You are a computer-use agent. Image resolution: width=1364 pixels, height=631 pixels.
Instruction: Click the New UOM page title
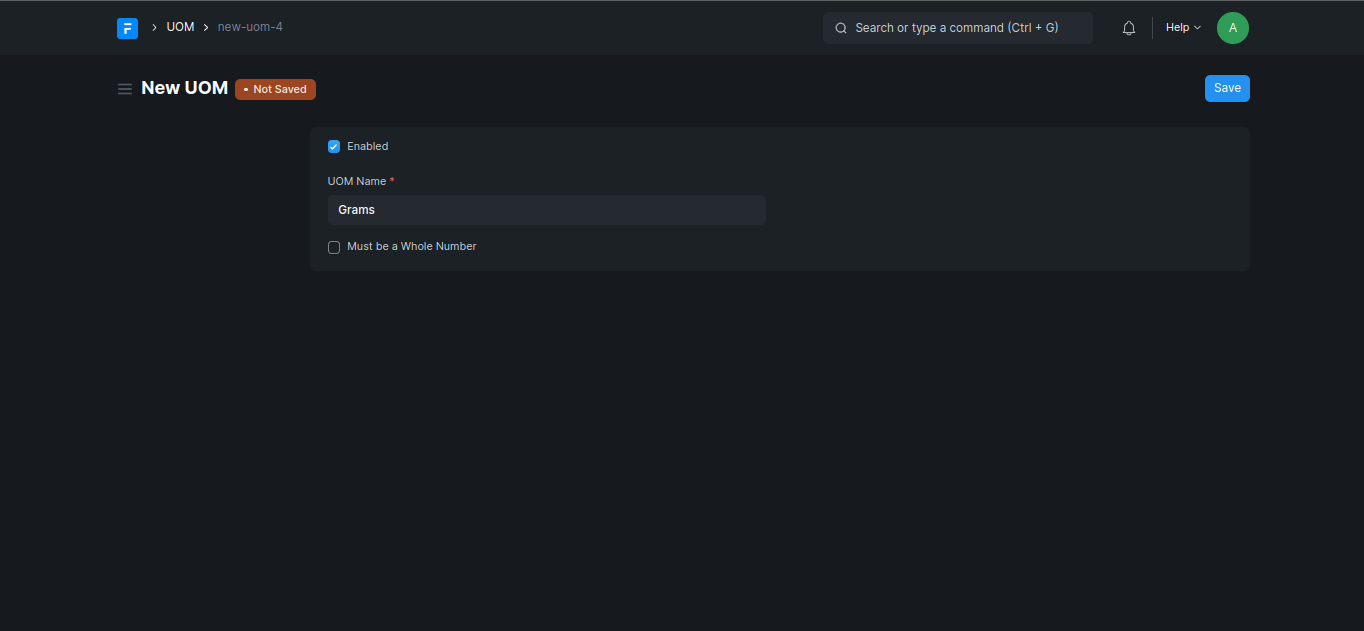coord(184,88)
